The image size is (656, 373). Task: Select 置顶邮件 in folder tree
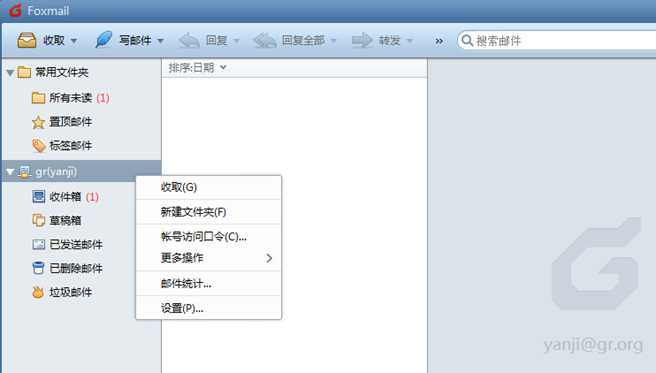70,122
